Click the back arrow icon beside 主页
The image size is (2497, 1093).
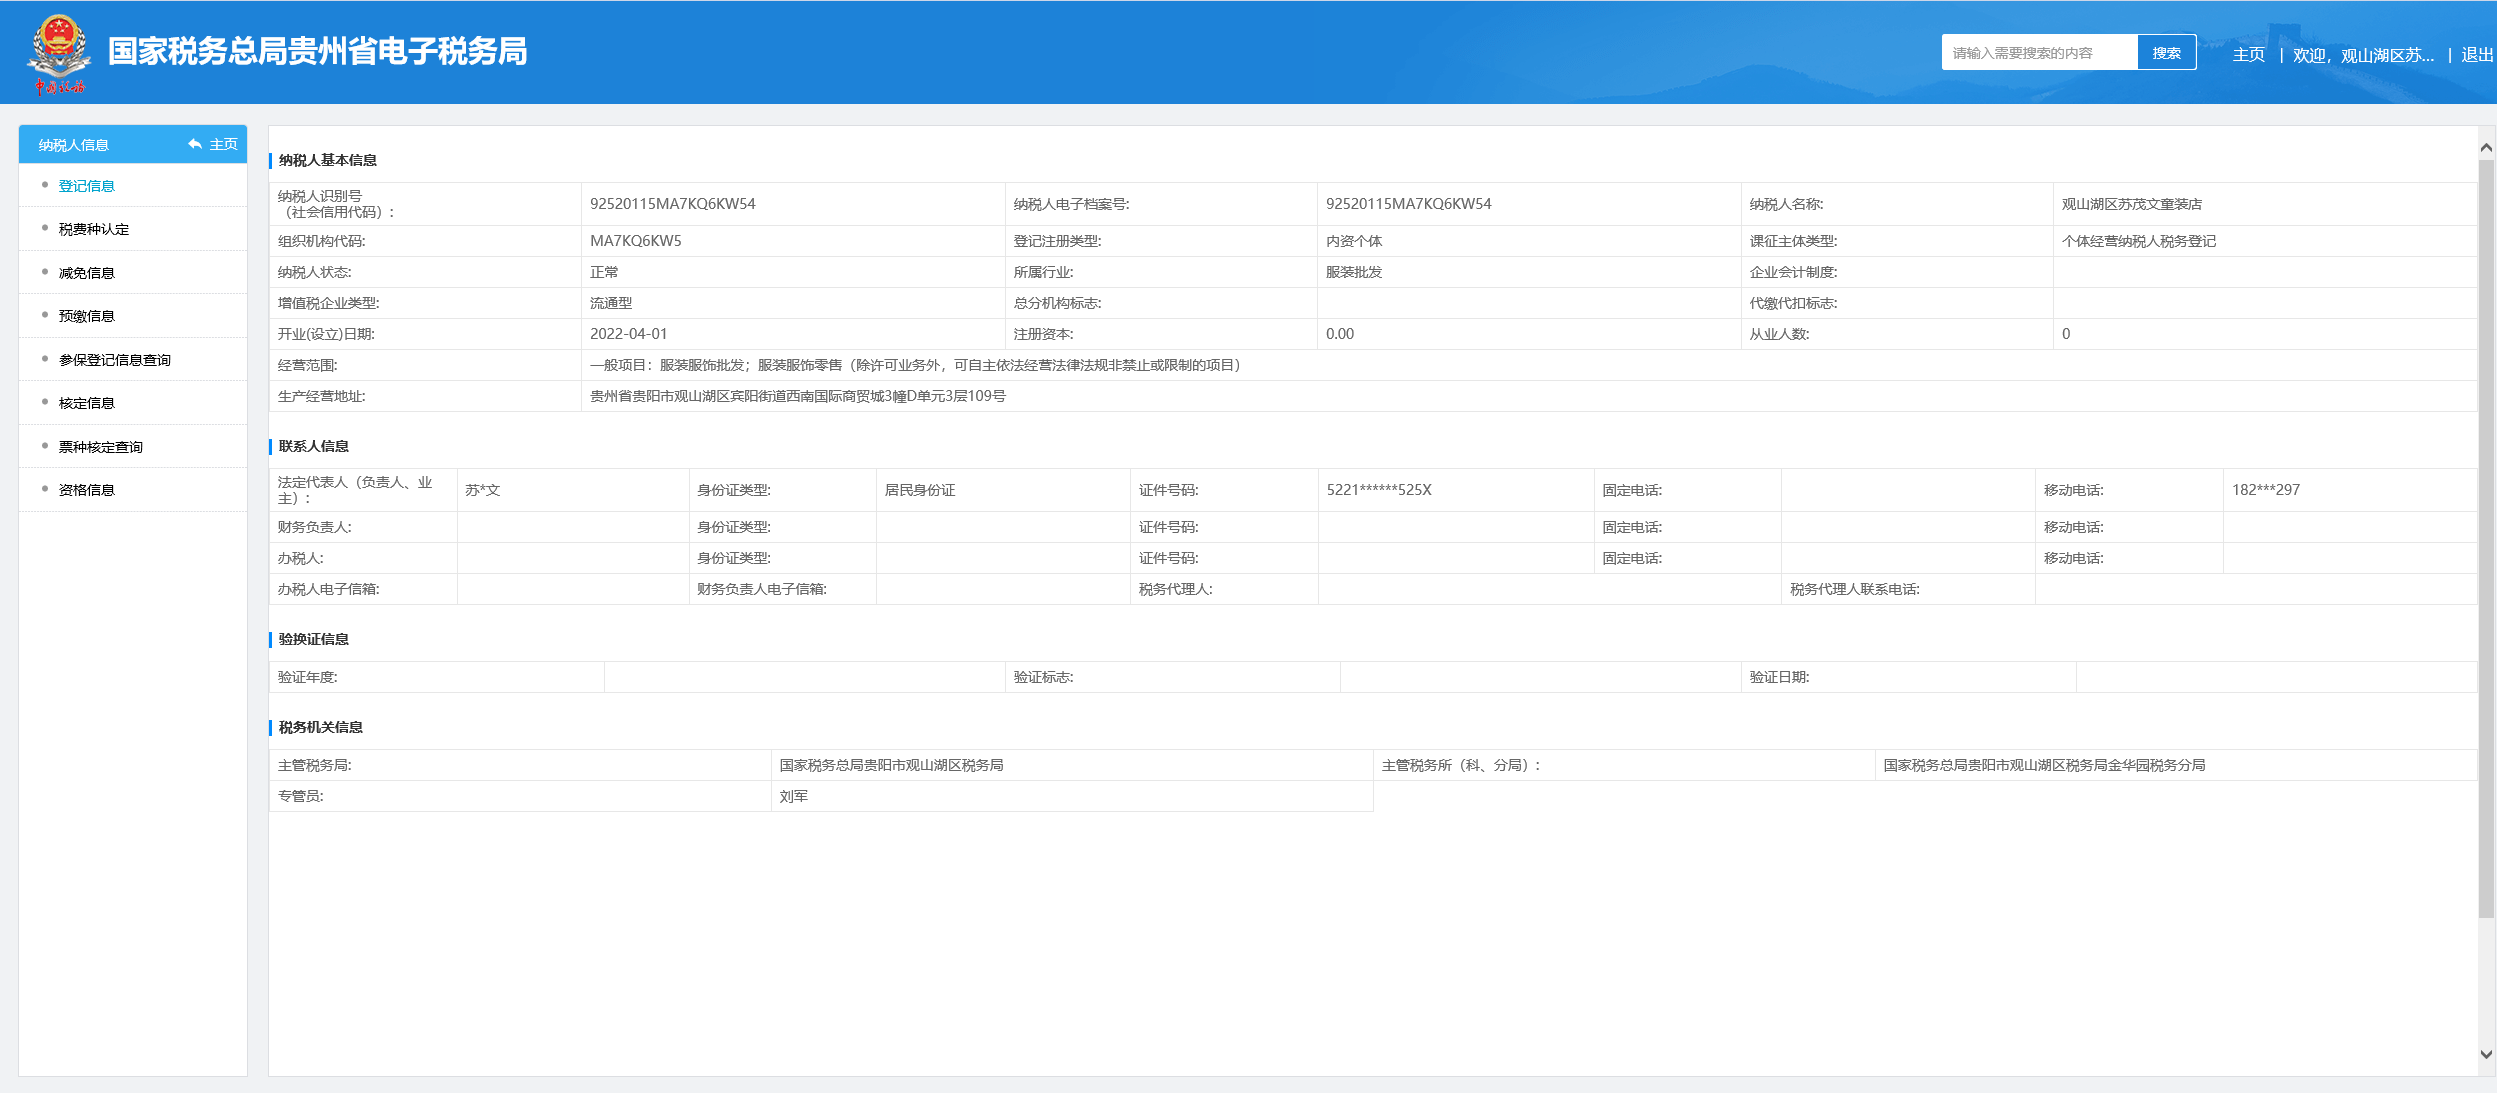click(x=195, y=145)
